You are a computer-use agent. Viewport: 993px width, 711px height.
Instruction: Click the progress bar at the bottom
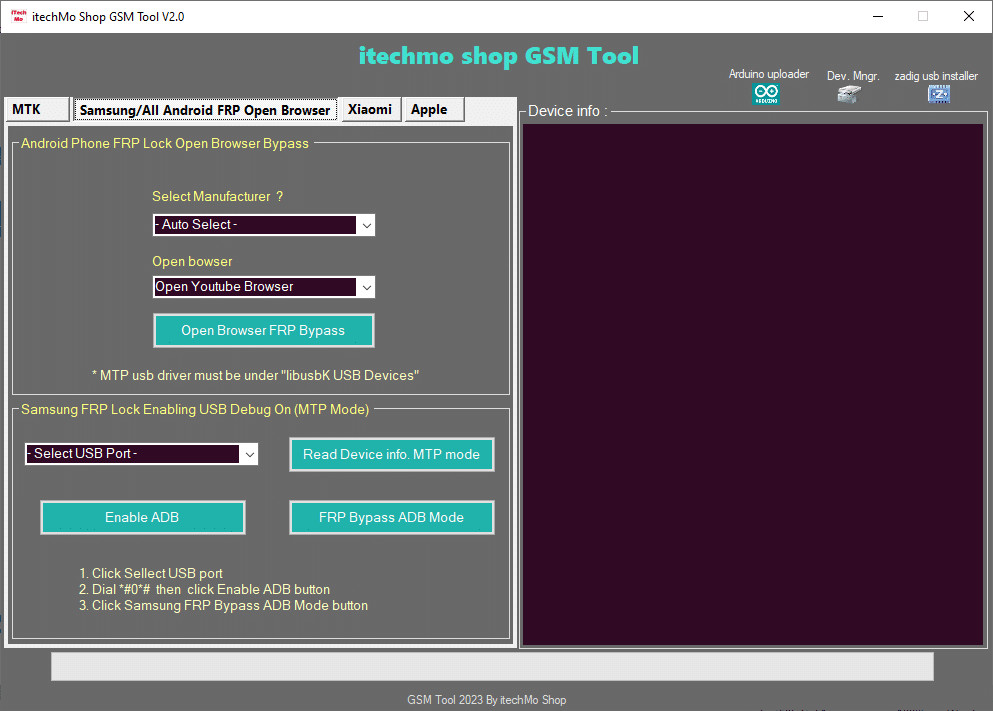pos(492,666)
